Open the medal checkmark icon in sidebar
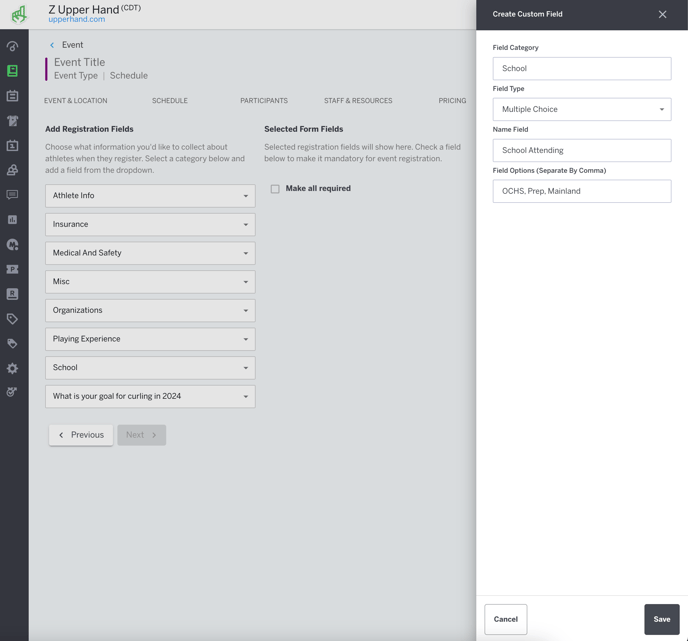The height and width of the screenshot is (641, 688). pyautogui.click(x=12, y=392)
